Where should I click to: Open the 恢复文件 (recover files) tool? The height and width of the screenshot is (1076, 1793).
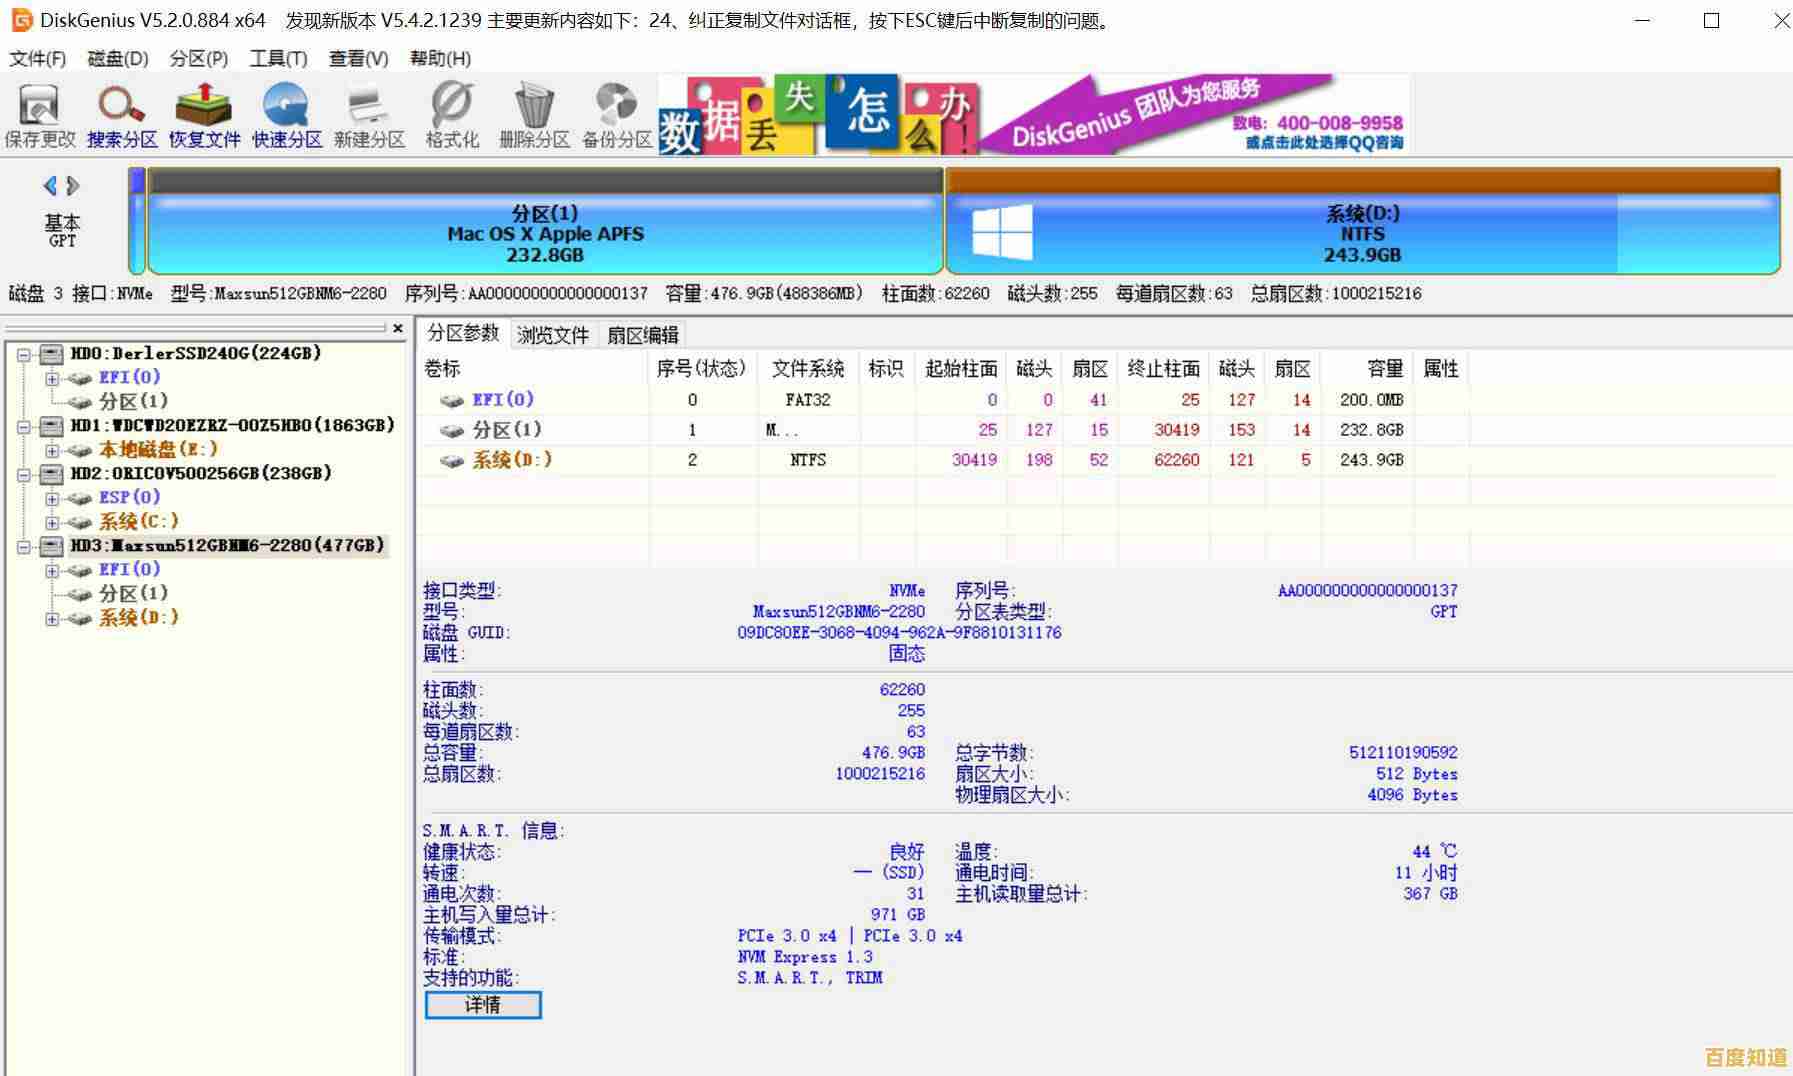(x=202, y=113)
